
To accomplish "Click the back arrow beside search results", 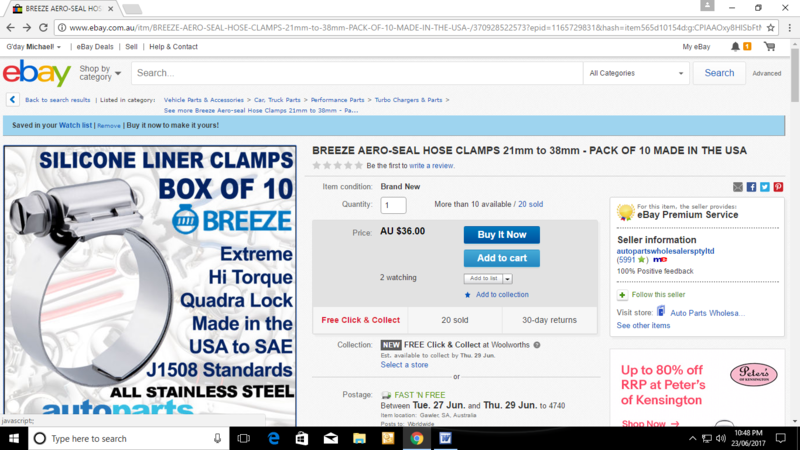I will click(x=13, y=100).
